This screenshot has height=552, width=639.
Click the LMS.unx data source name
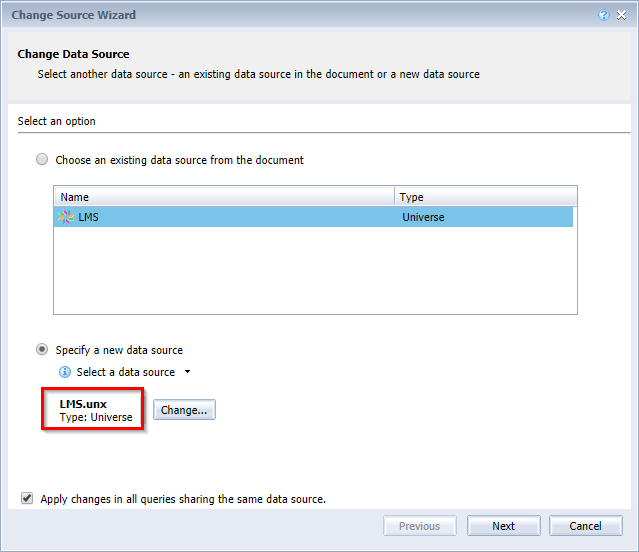(85, 404)
